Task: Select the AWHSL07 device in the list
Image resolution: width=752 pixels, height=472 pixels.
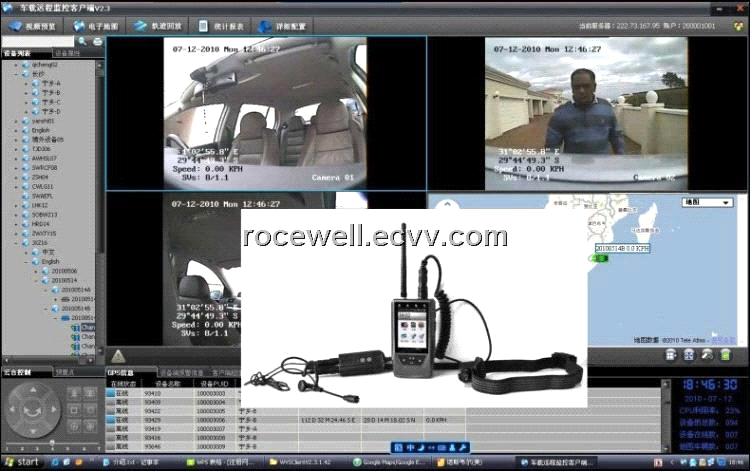Action: pos(44,158)
